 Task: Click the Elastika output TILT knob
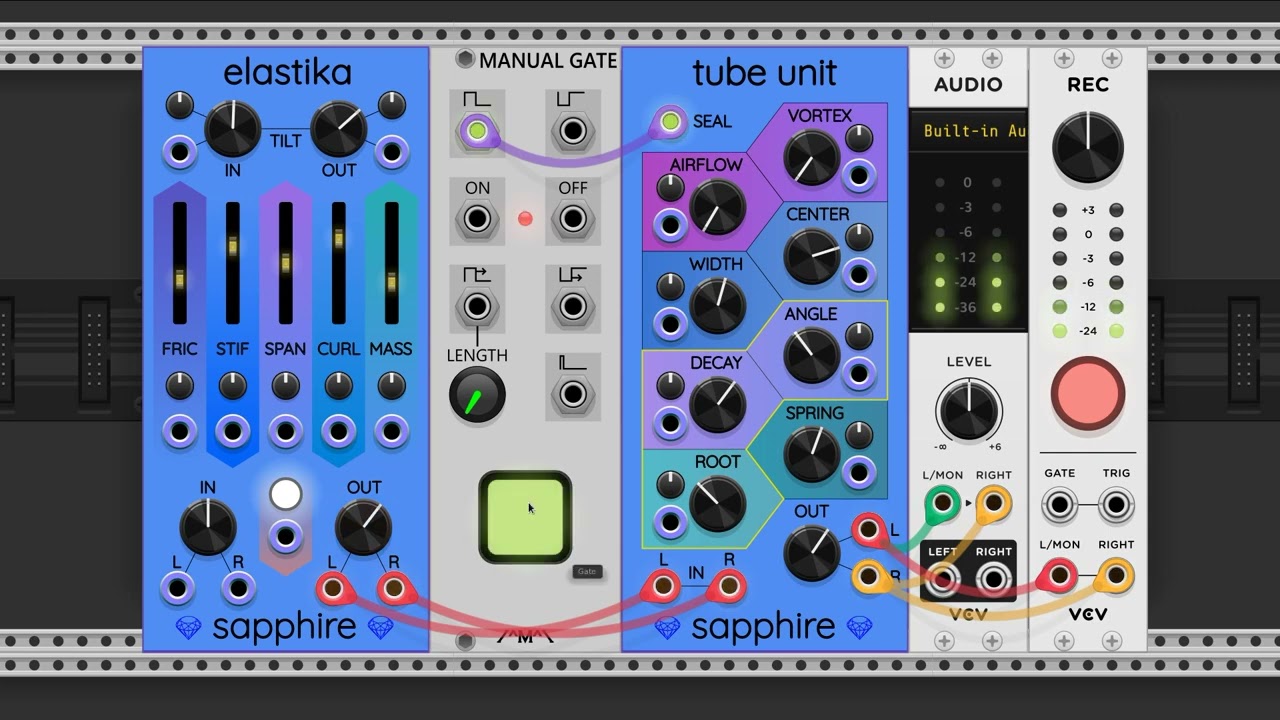point(339,129)
